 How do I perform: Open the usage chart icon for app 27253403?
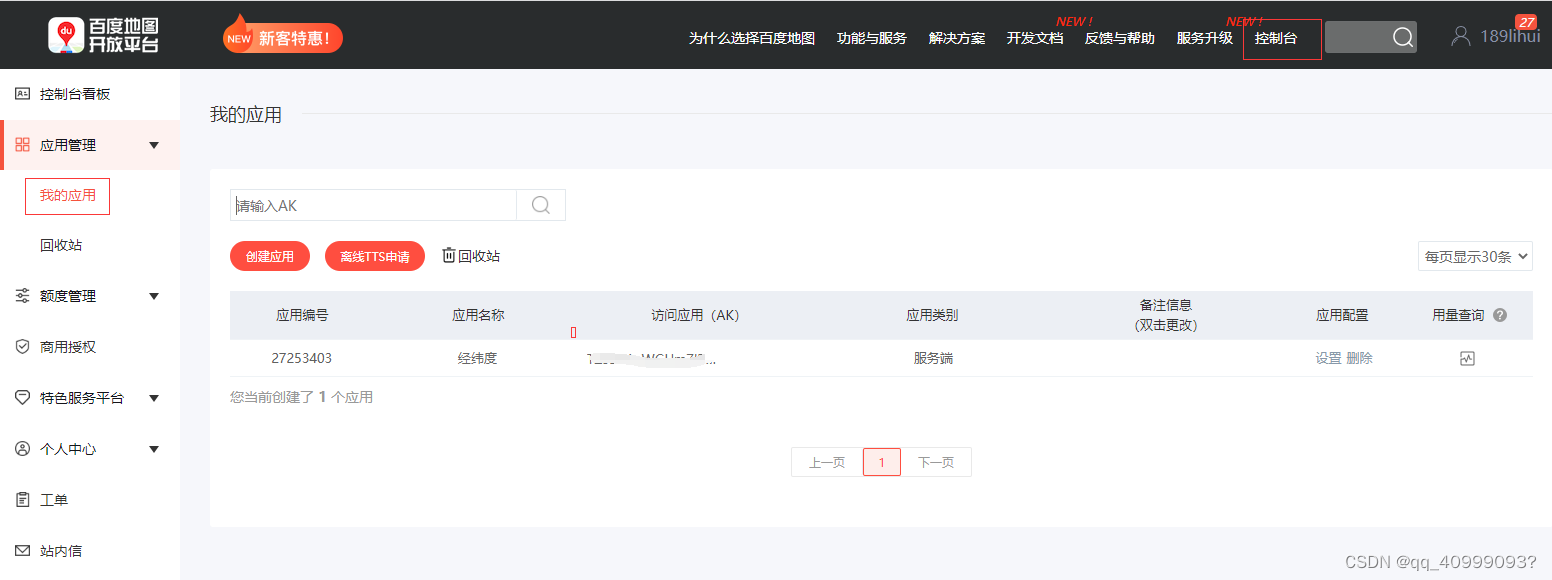pyautogui.click(x=1467, y=358)
